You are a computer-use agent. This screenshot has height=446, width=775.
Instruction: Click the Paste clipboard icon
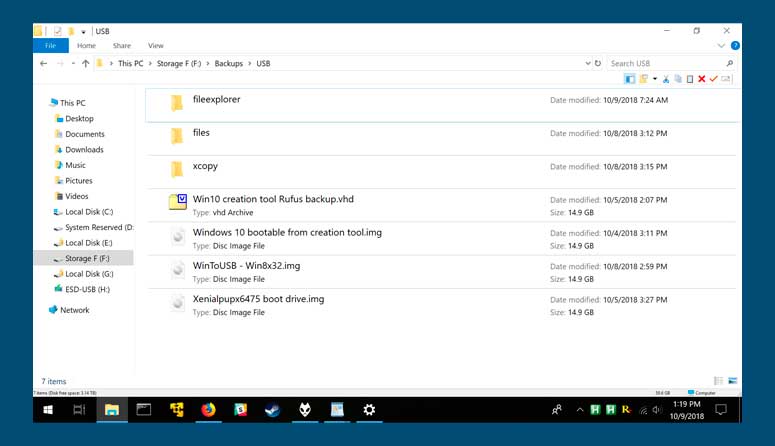click(689, 79)
